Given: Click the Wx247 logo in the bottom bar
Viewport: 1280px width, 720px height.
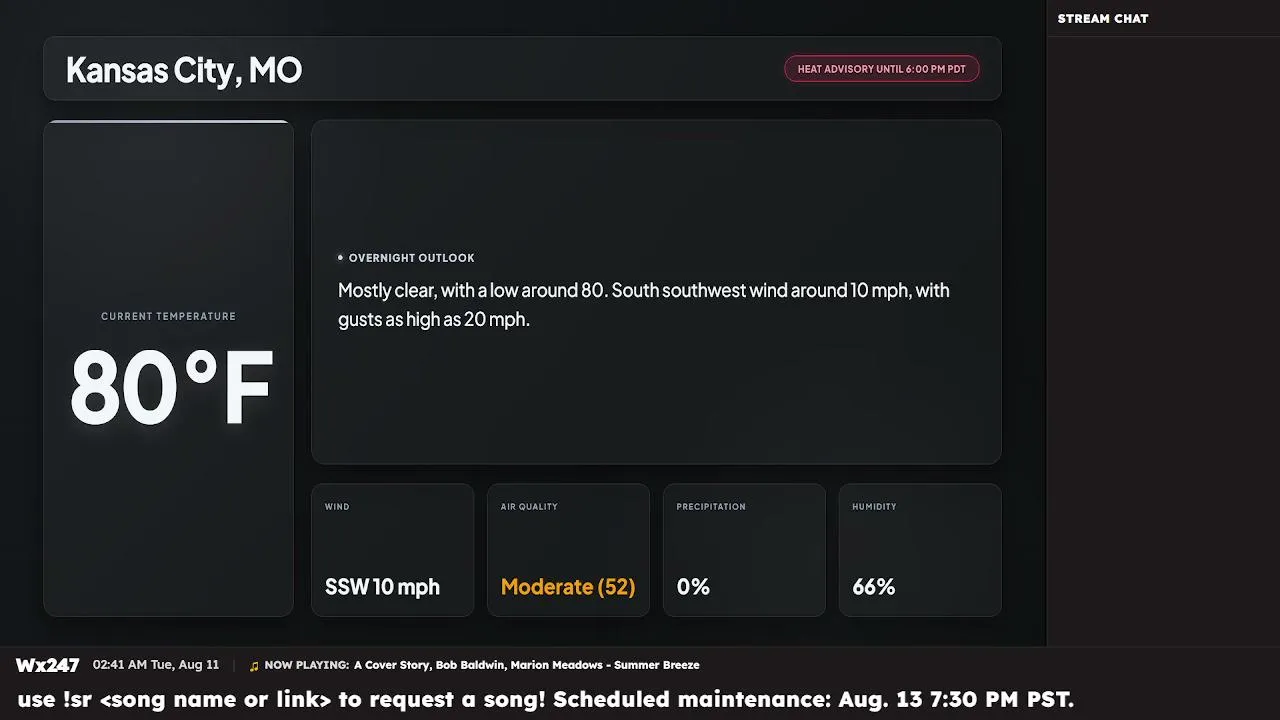Looking at the screenshot, I should (x=47, y=665).
